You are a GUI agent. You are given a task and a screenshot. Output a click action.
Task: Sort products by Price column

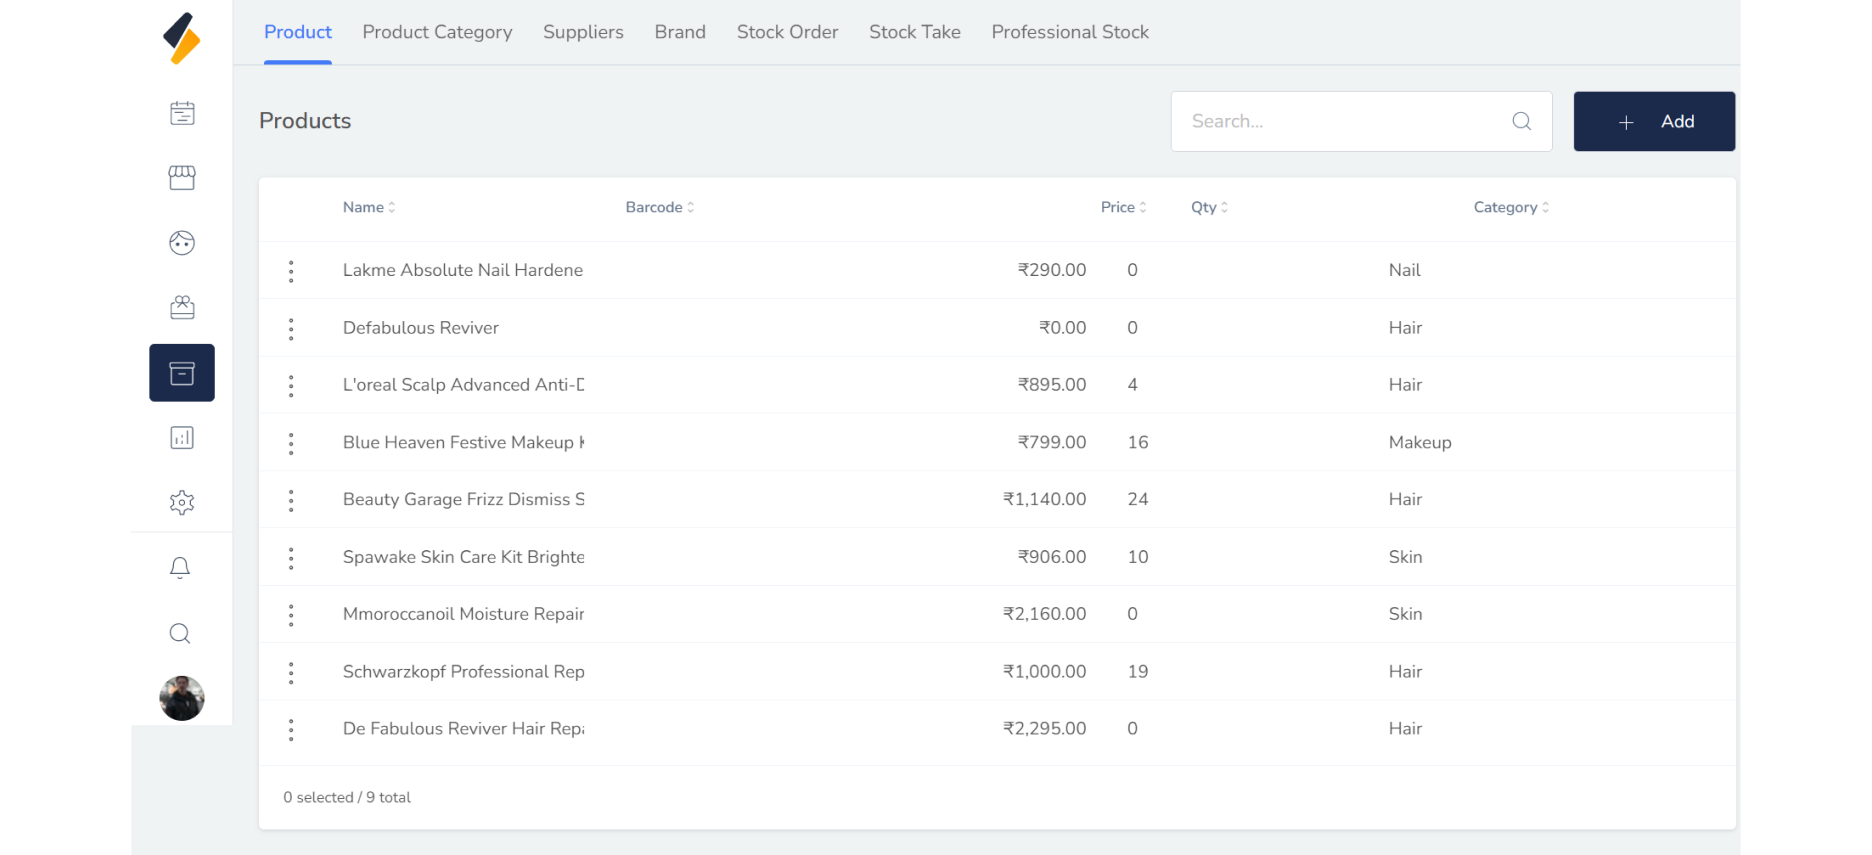pos(1122,207)
